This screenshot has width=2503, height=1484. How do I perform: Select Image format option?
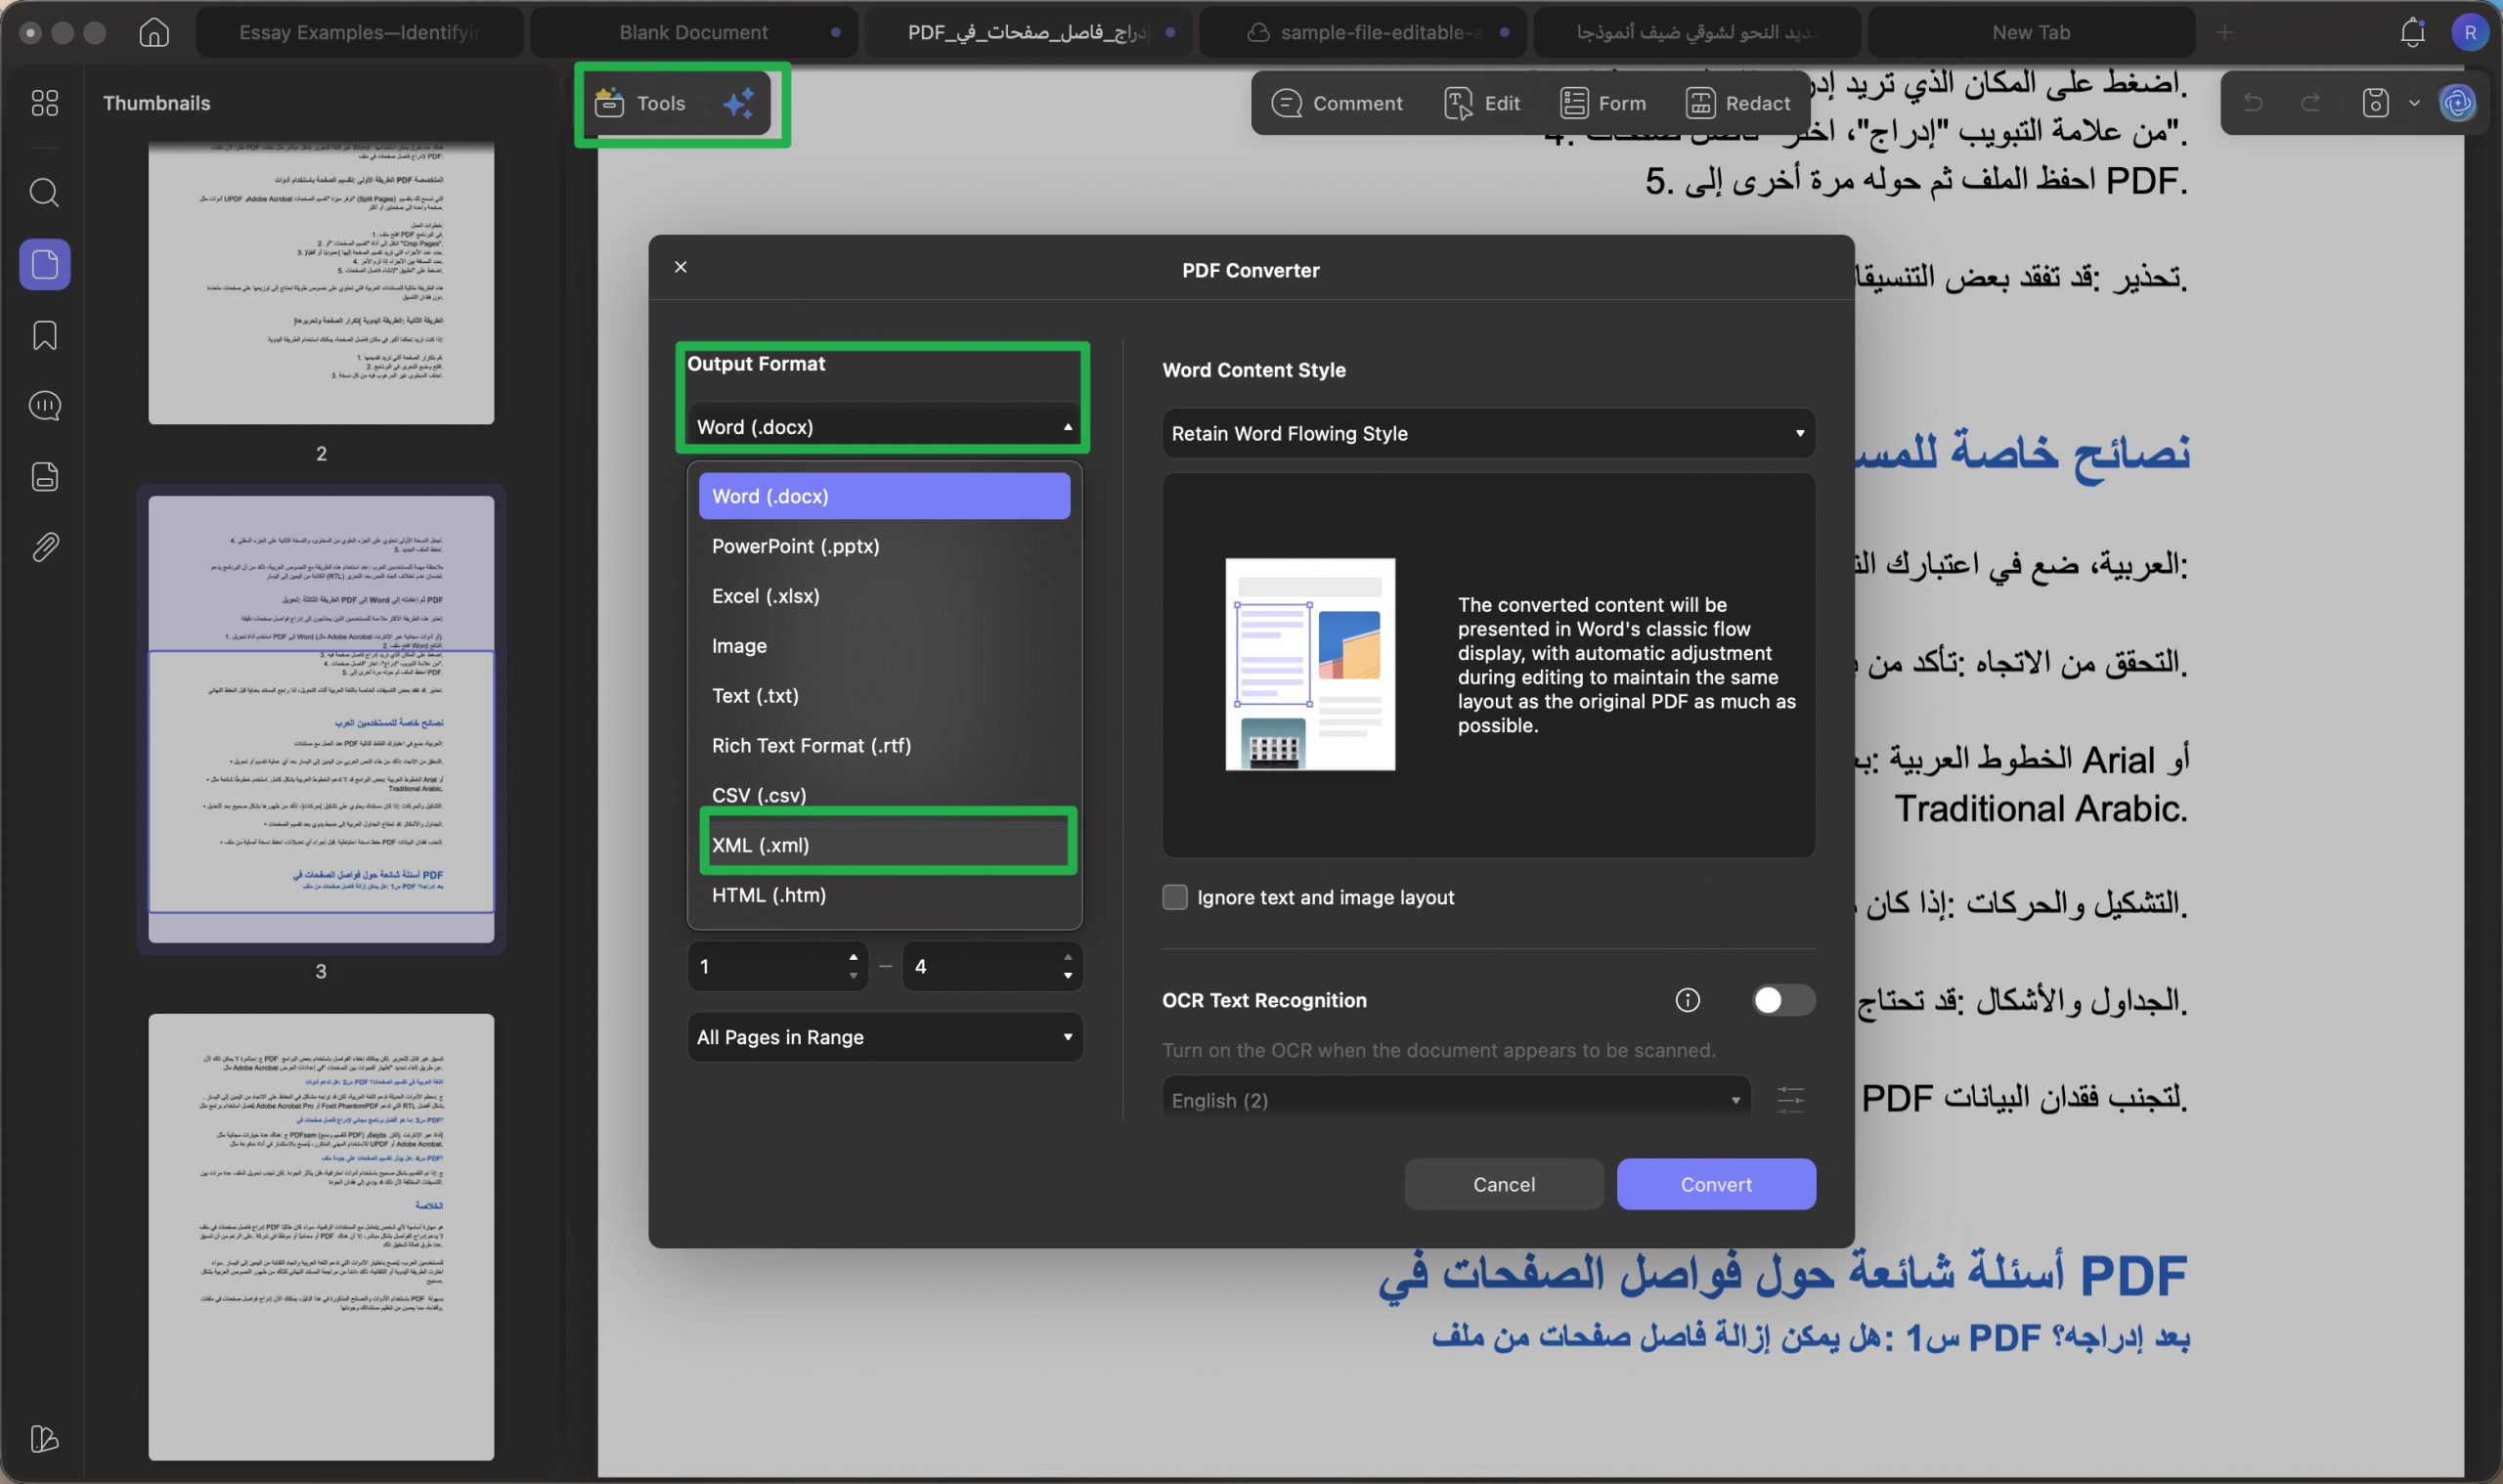885,646
